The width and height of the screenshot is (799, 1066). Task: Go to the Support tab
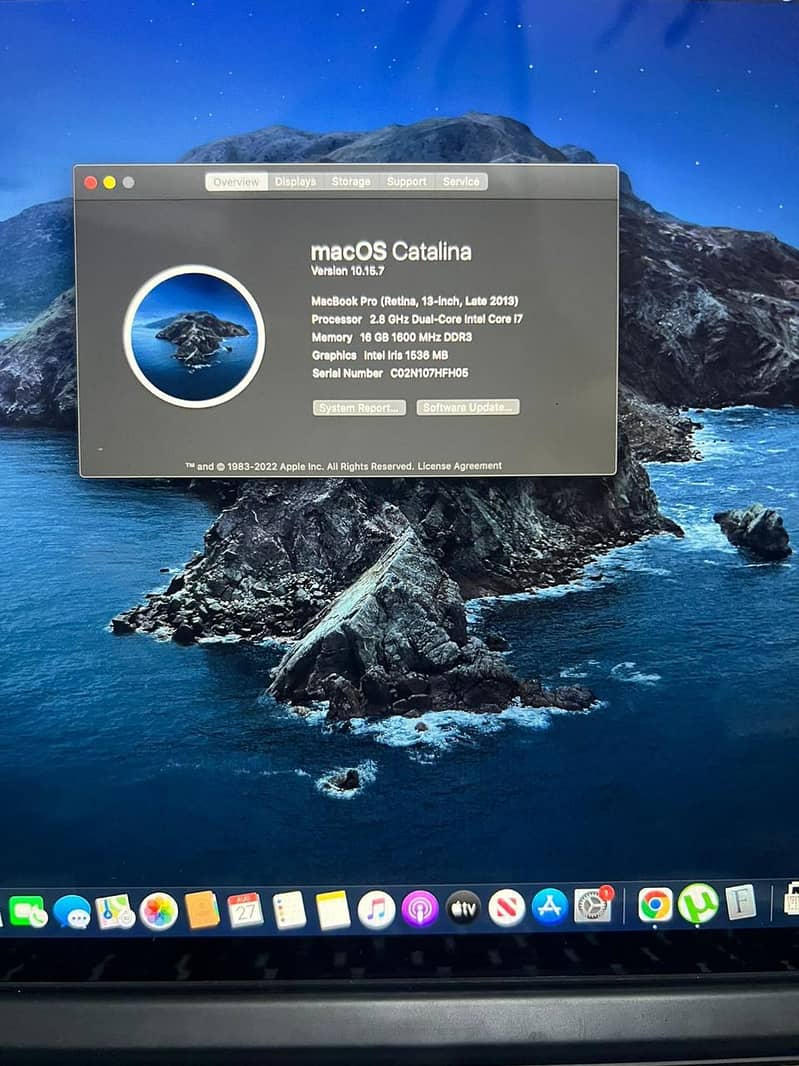407,182
